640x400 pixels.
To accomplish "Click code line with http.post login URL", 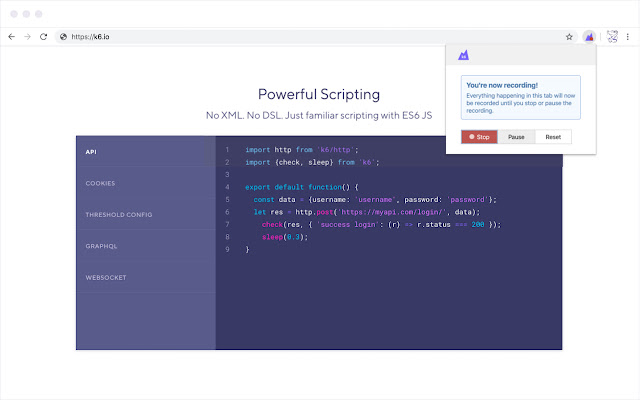I will pos(367,212).
